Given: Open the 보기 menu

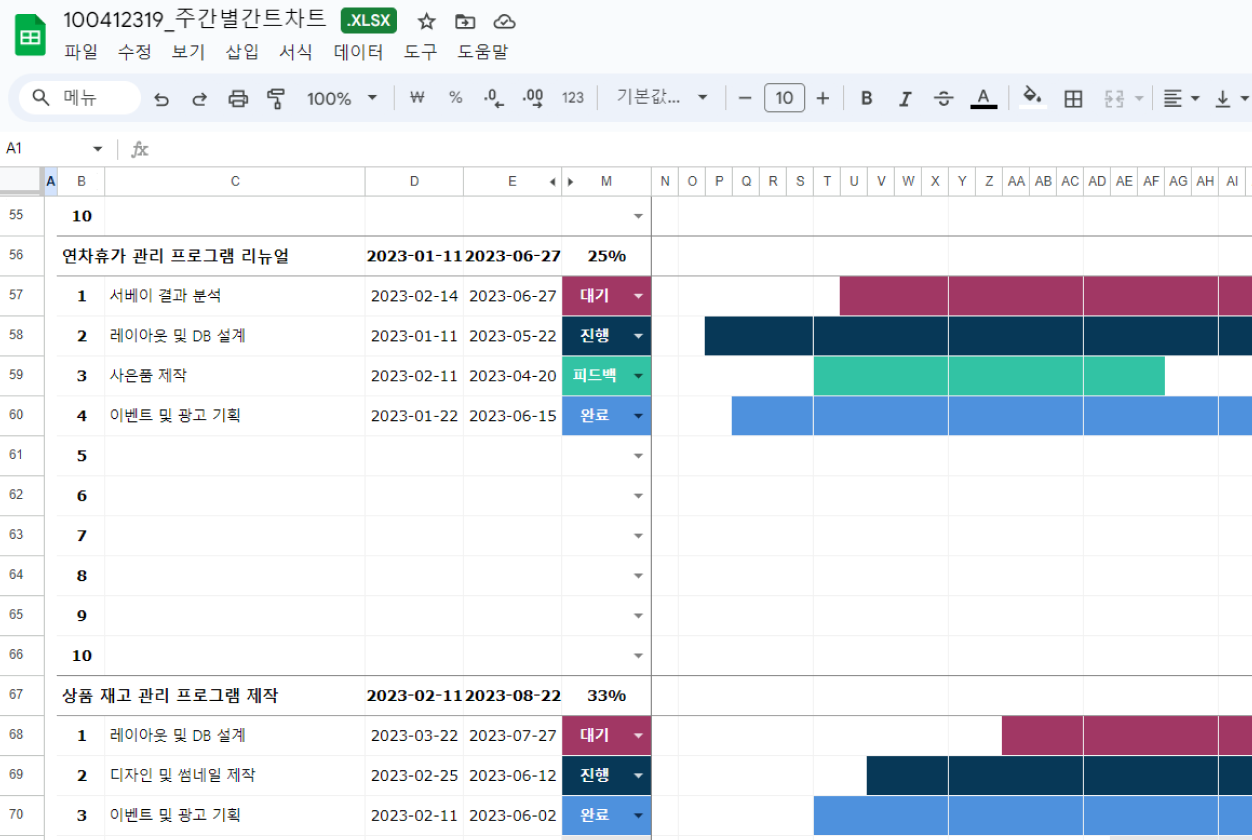Looking at the screenshot, I should (188, 52).
